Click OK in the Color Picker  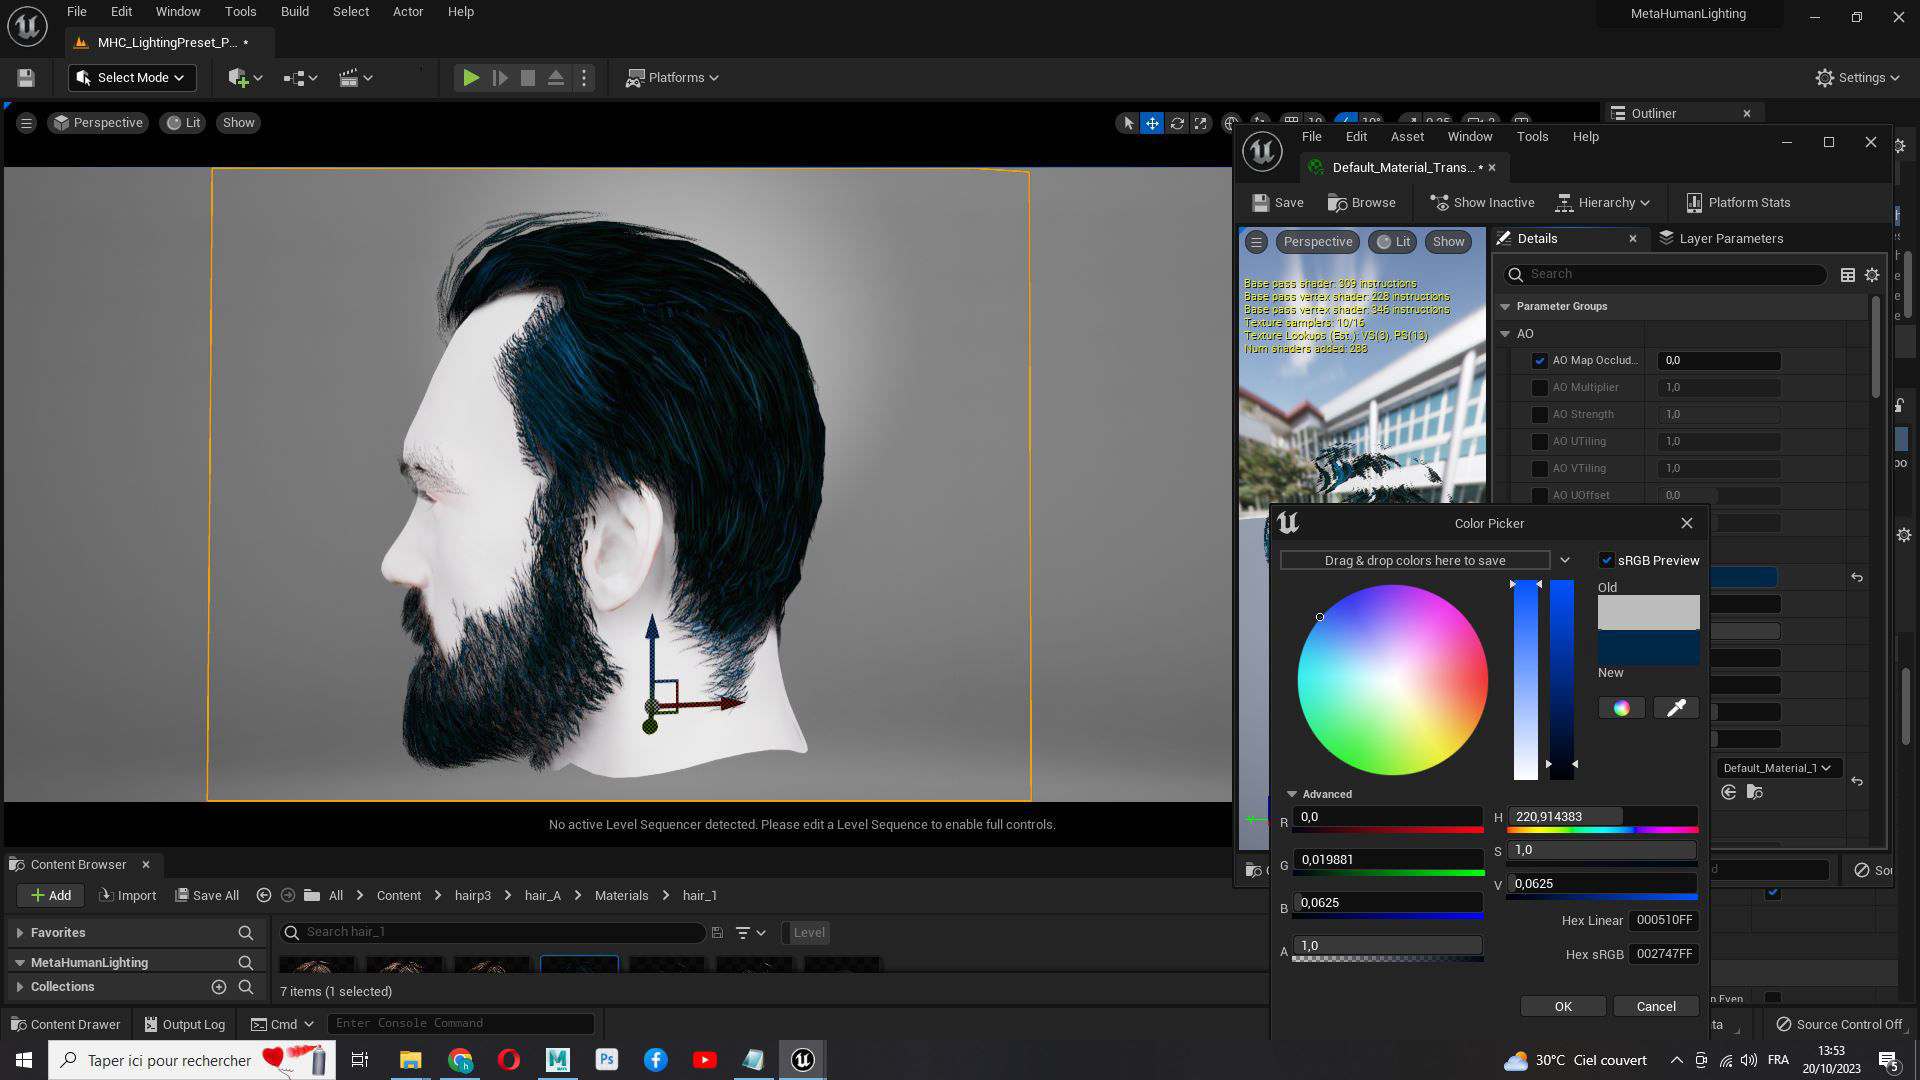click(x=1563, y=1007)
